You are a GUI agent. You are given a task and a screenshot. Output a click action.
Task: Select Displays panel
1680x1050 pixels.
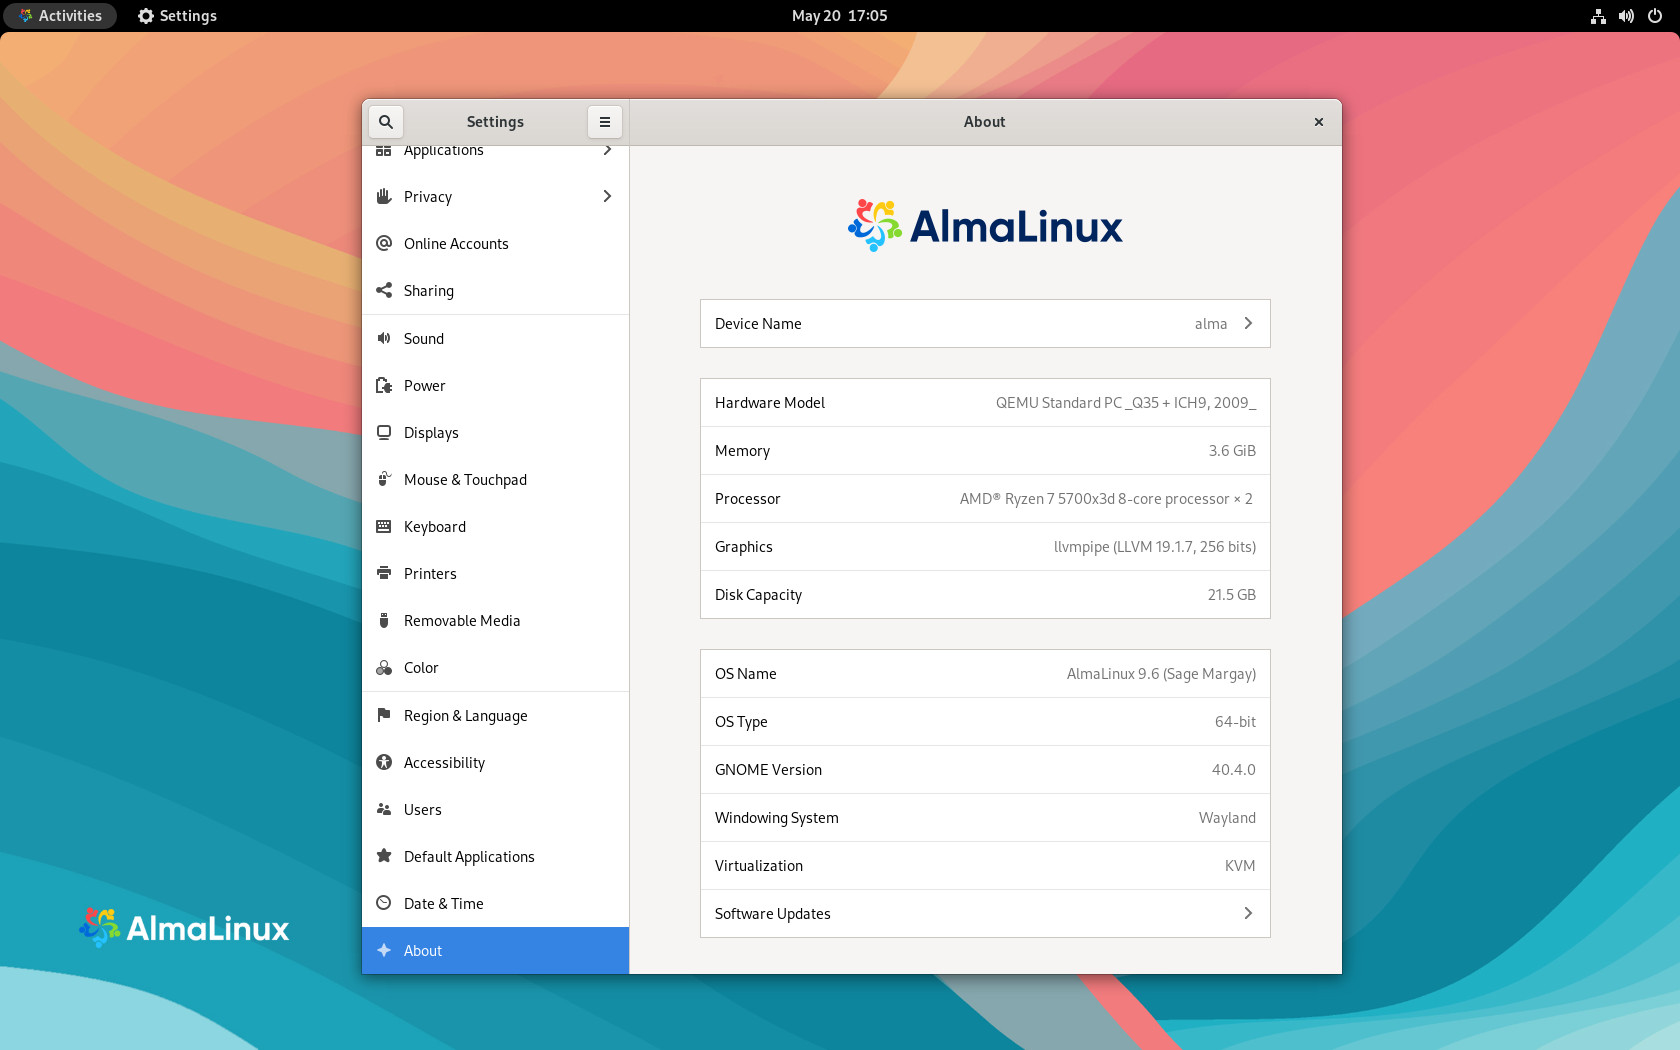click(x=495, y=432)
